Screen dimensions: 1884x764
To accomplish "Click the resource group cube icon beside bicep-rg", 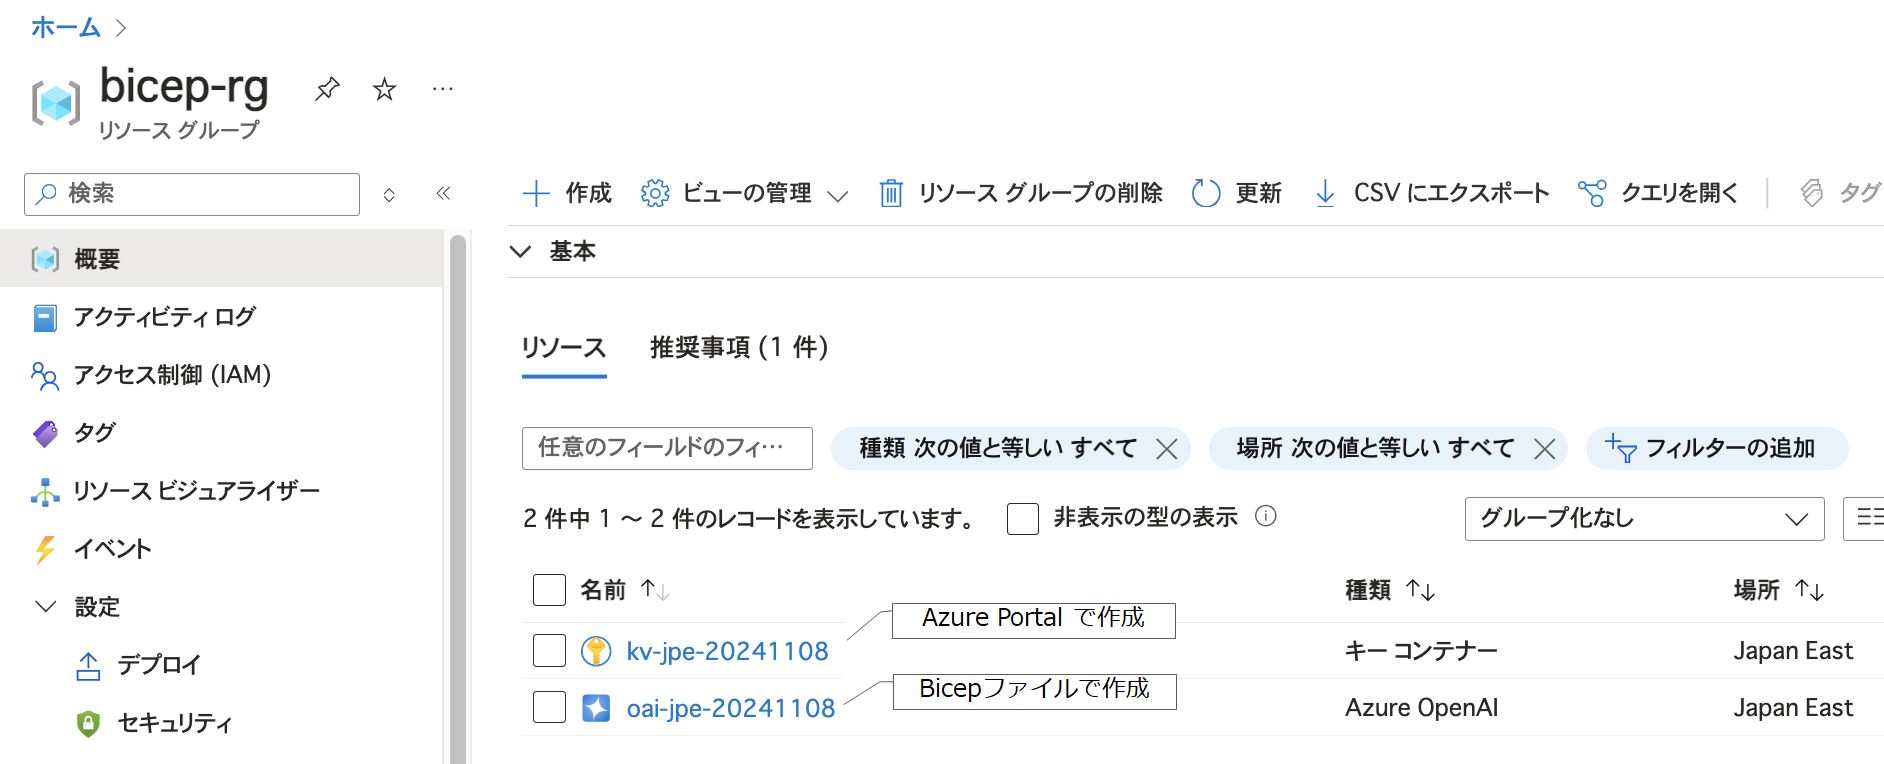I will (56, 102).
